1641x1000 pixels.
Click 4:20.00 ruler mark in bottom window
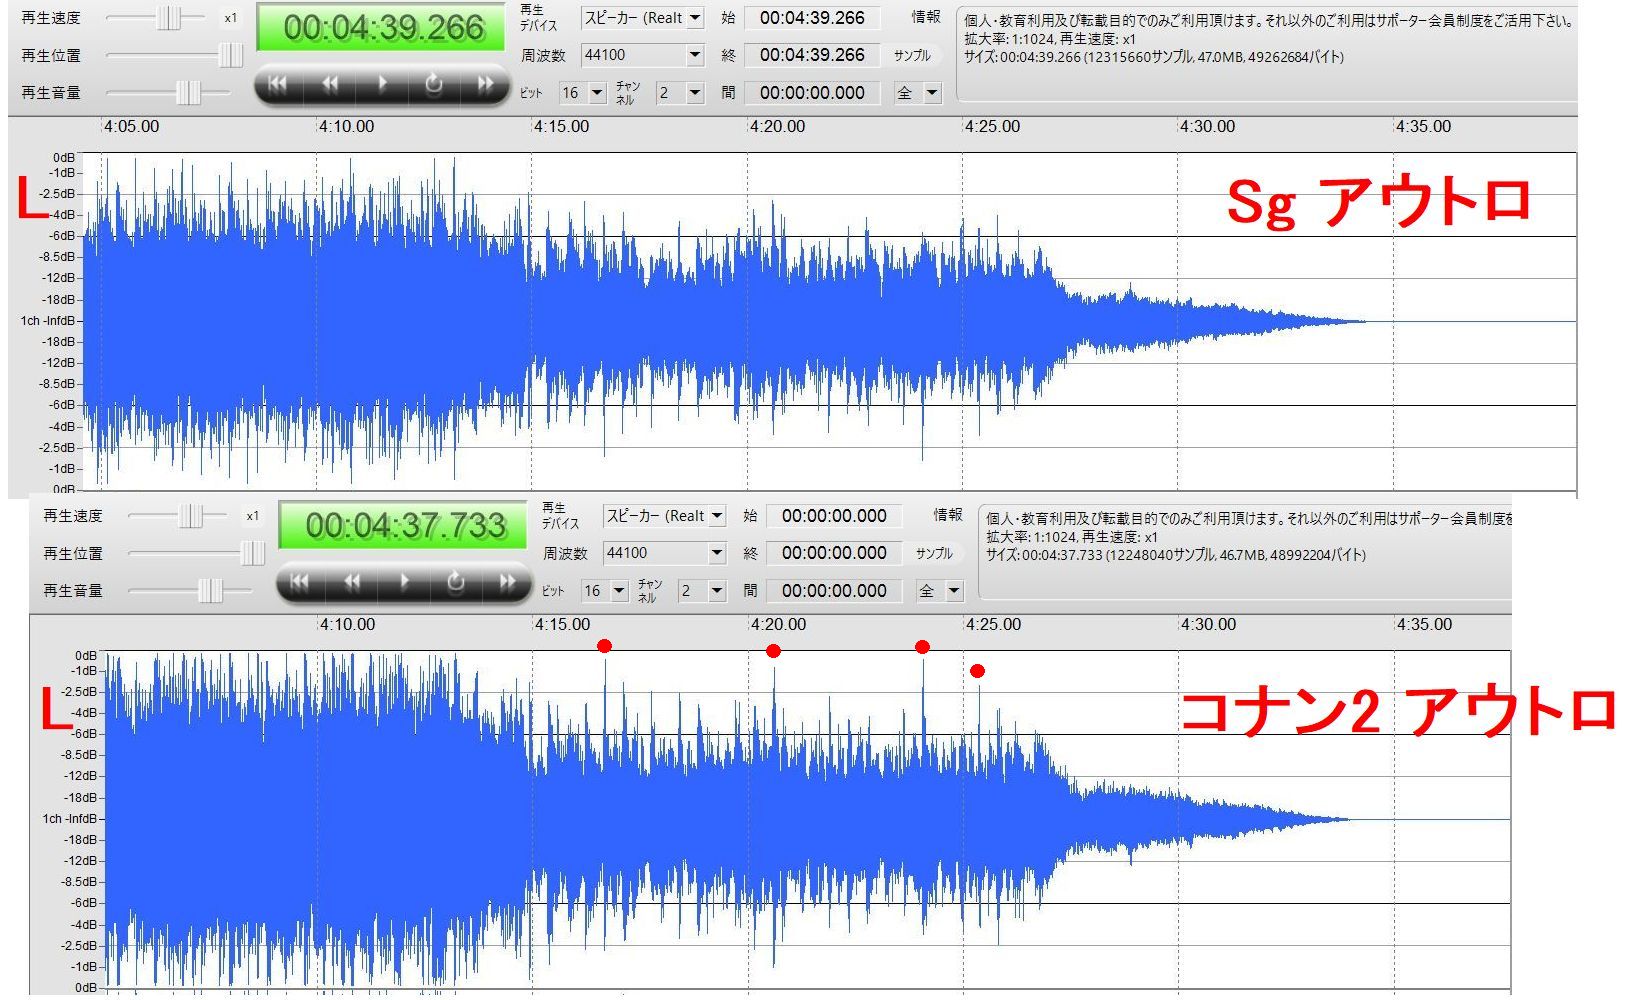pos(779,625)
